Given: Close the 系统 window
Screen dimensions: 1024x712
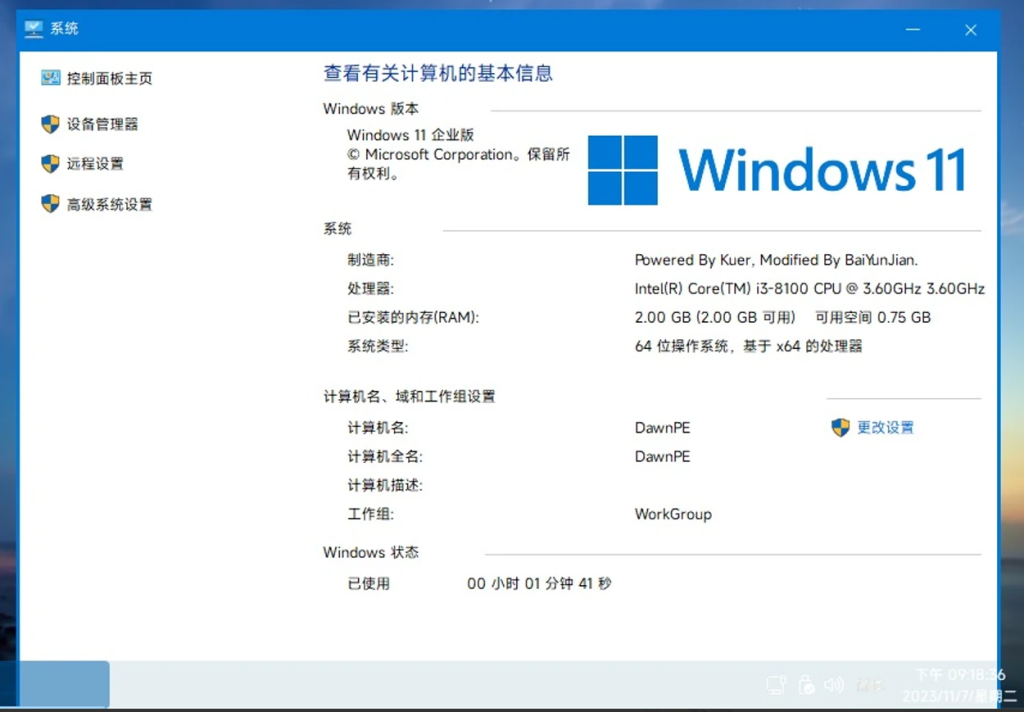Looking at the screenshot, I should pos(971,29).
